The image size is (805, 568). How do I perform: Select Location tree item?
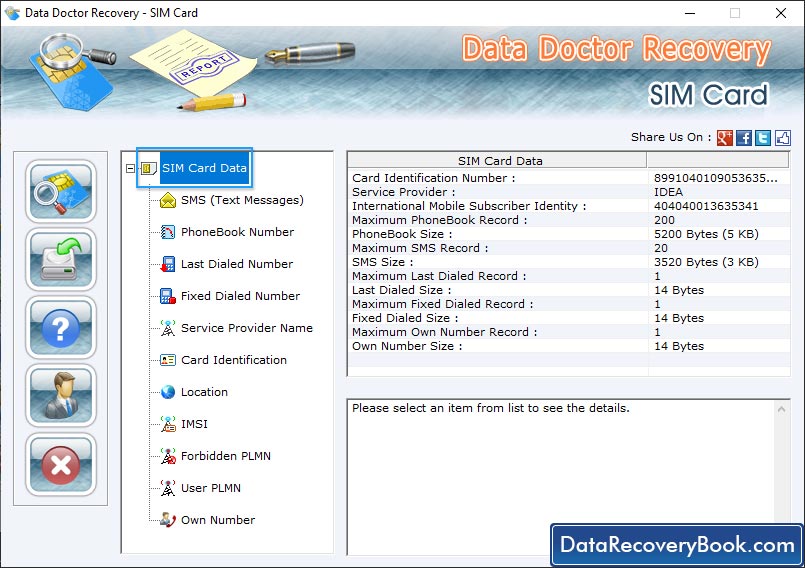click(x=204, y=392)
